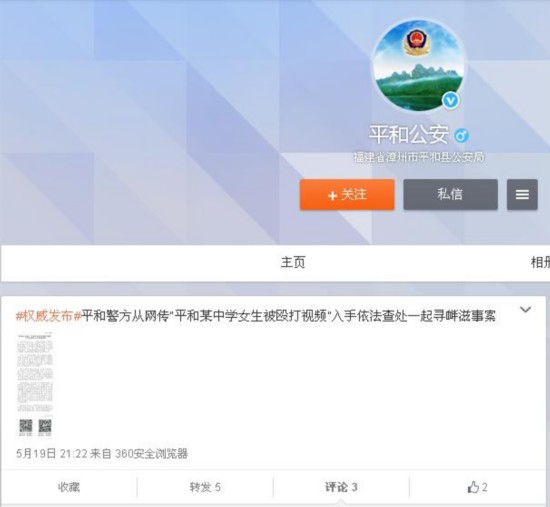Click the 360安全浏览器 source link

click(x=151, y=454)
